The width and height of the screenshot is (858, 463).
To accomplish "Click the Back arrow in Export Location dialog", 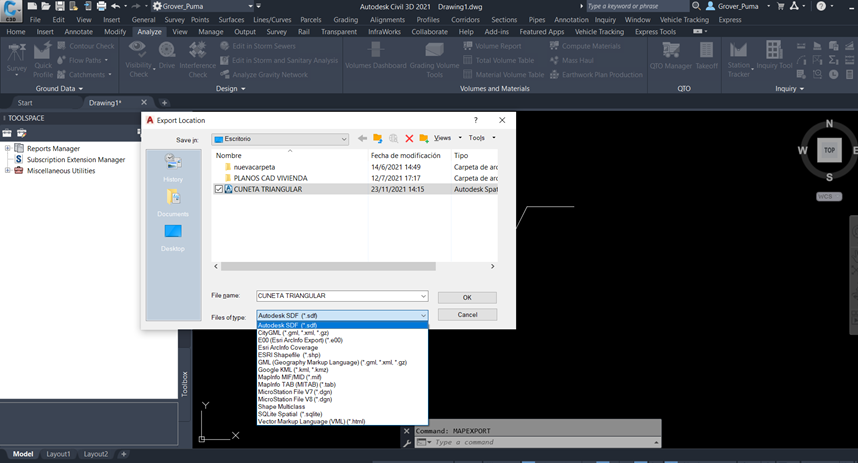I will pyautogui.click(x=362, y=138).
